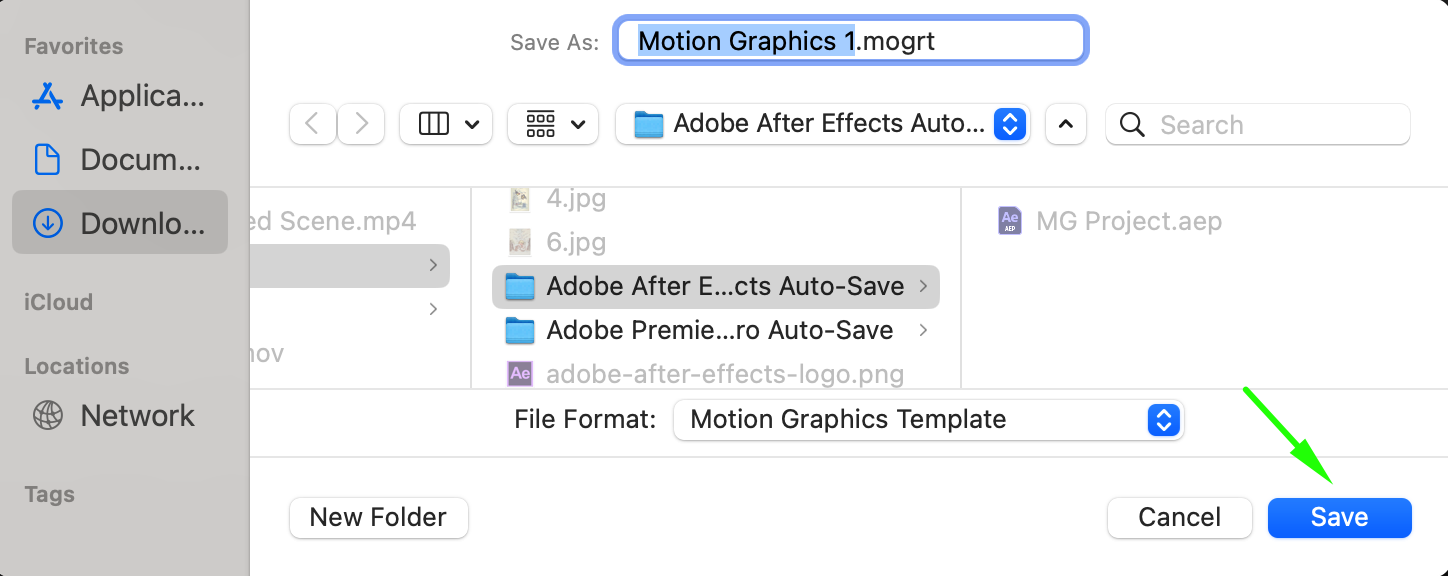Open the File Format dropdown
Screen dimensions: 1448x576
pyautogui.click(x=928, y=420)
